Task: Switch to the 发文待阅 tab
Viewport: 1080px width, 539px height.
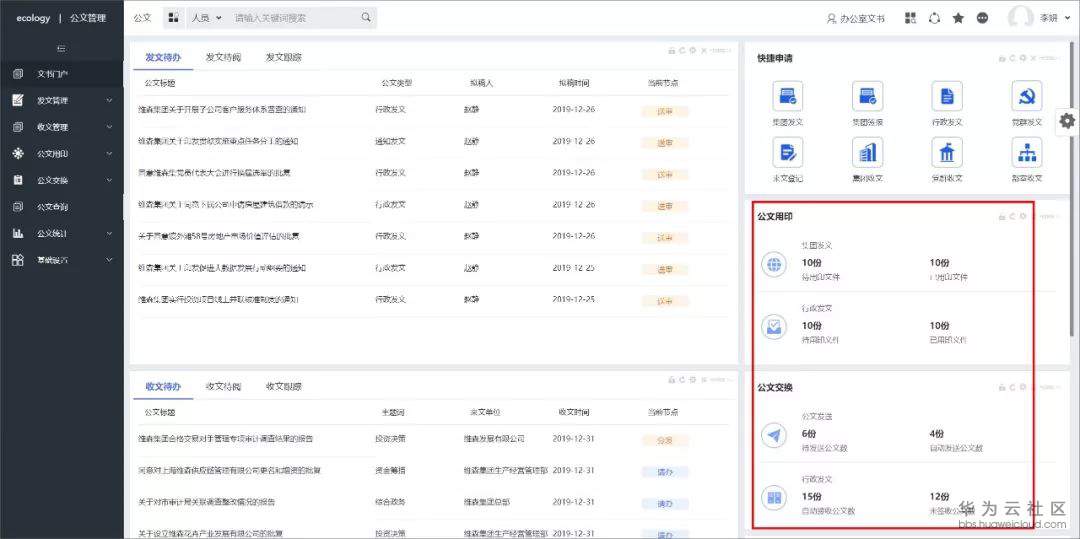Action: (x=223, y=58)
